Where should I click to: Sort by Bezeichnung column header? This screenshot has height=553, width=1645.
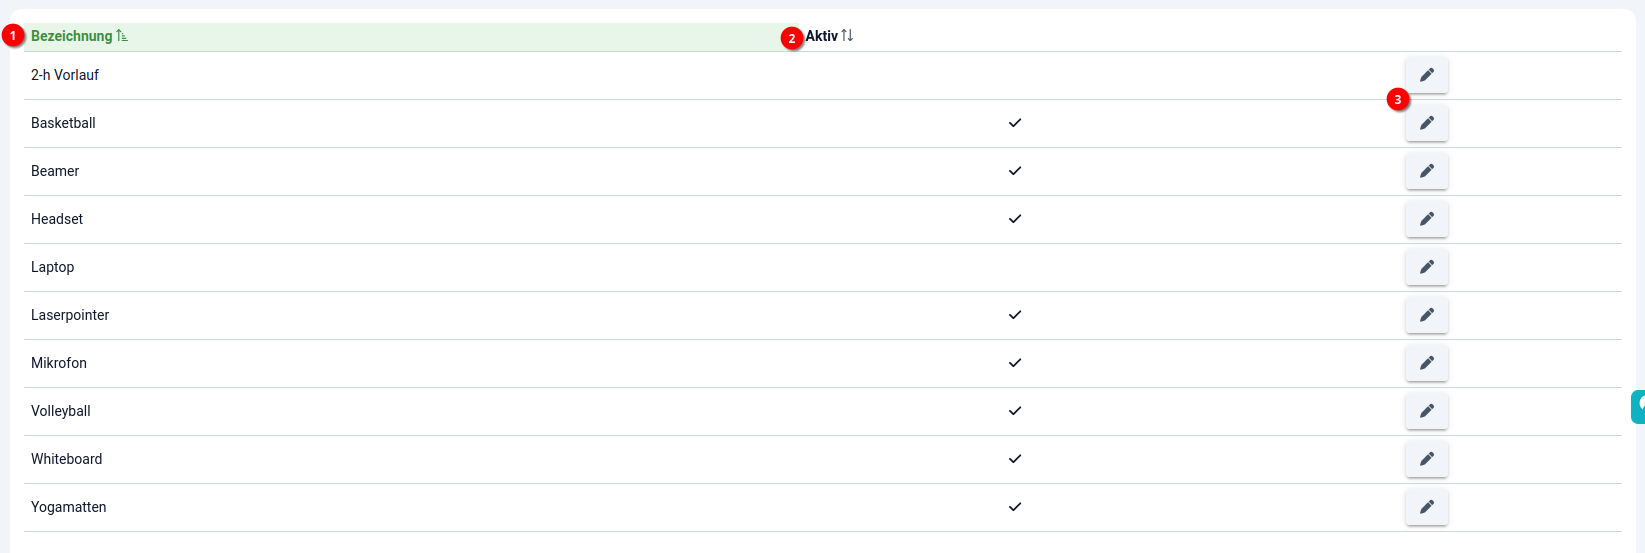[x=71, y=36]
